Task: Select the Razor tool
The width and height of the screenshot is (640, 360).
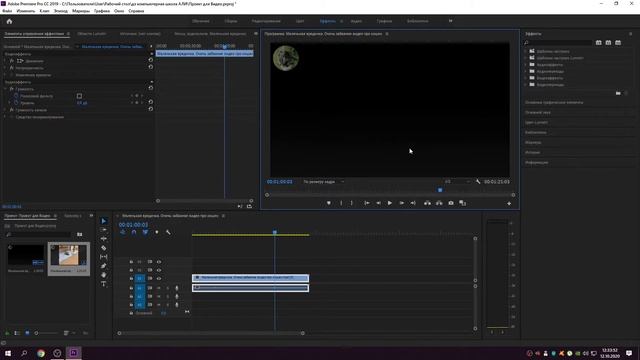Action: [x=104, y=248]
